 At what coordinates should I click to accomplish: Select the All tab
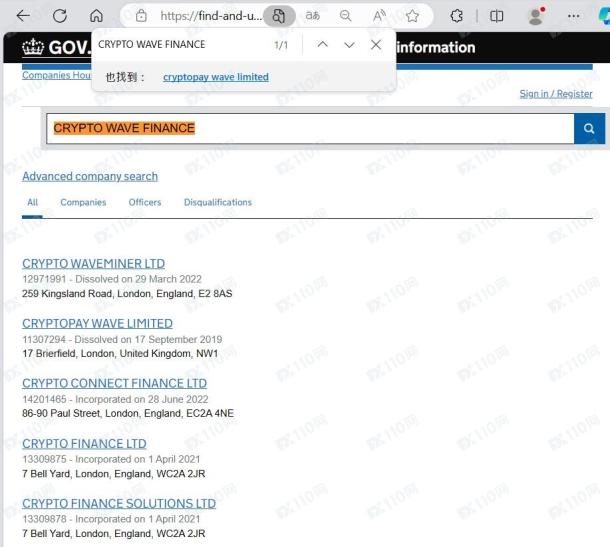pyautogui.click(x=32, y=202)
